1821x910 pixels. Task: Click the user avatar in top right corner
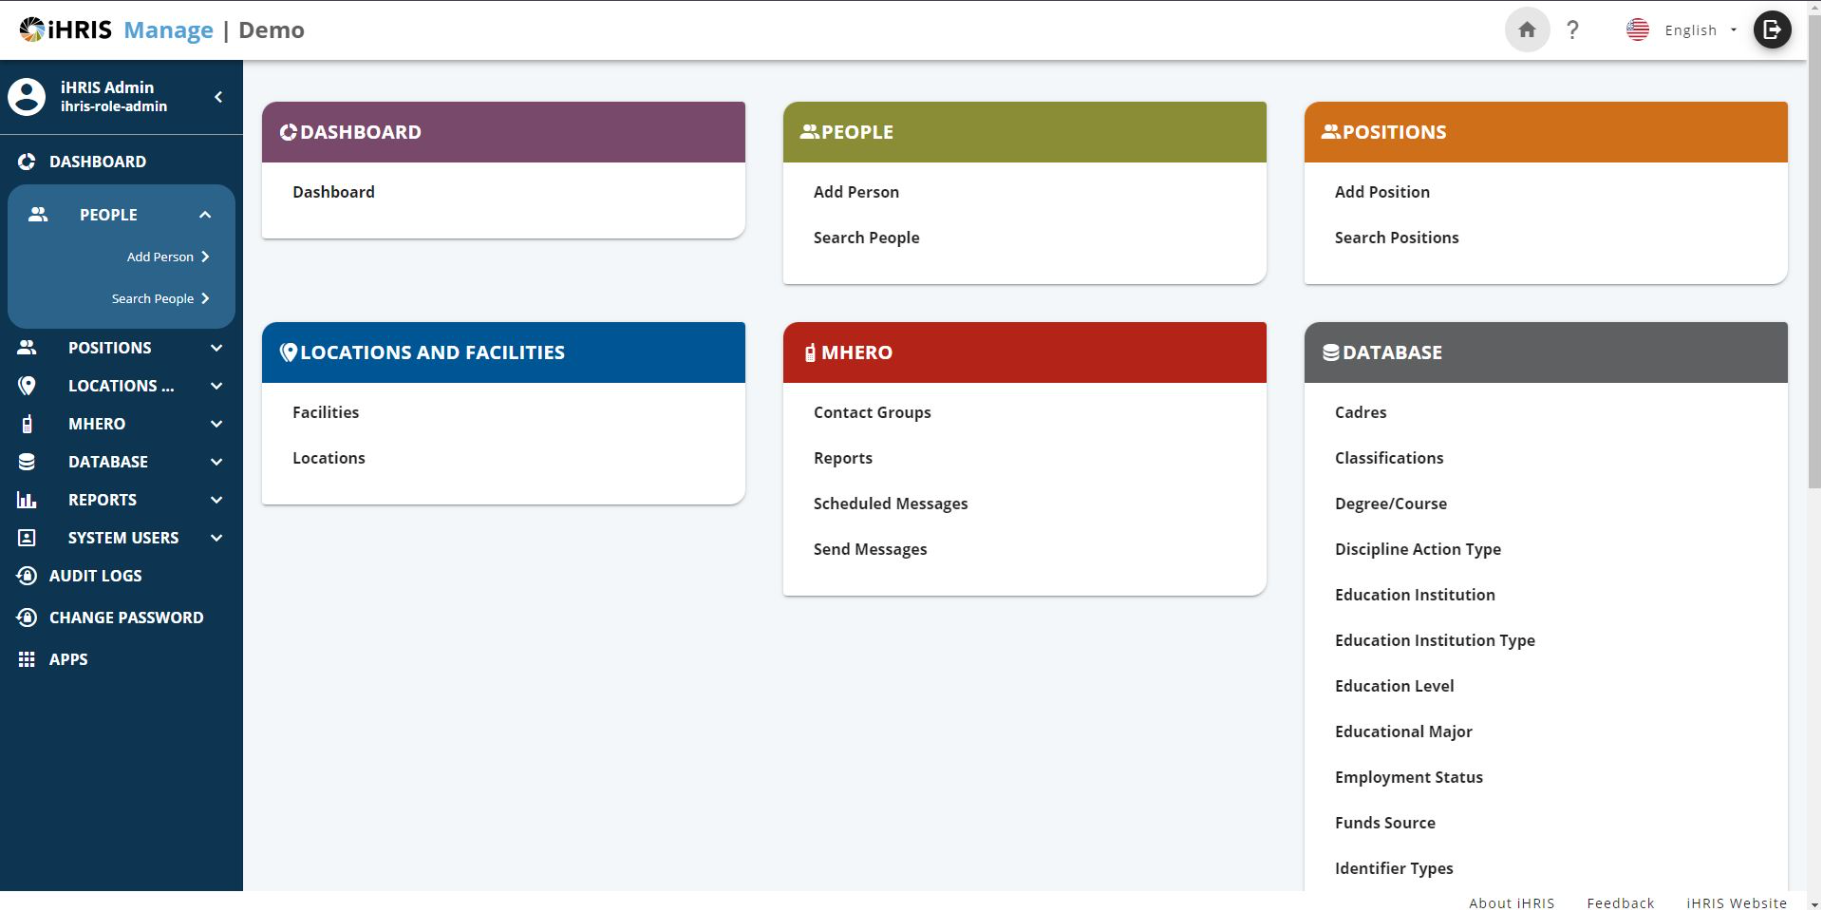(x=1770, y=29)
